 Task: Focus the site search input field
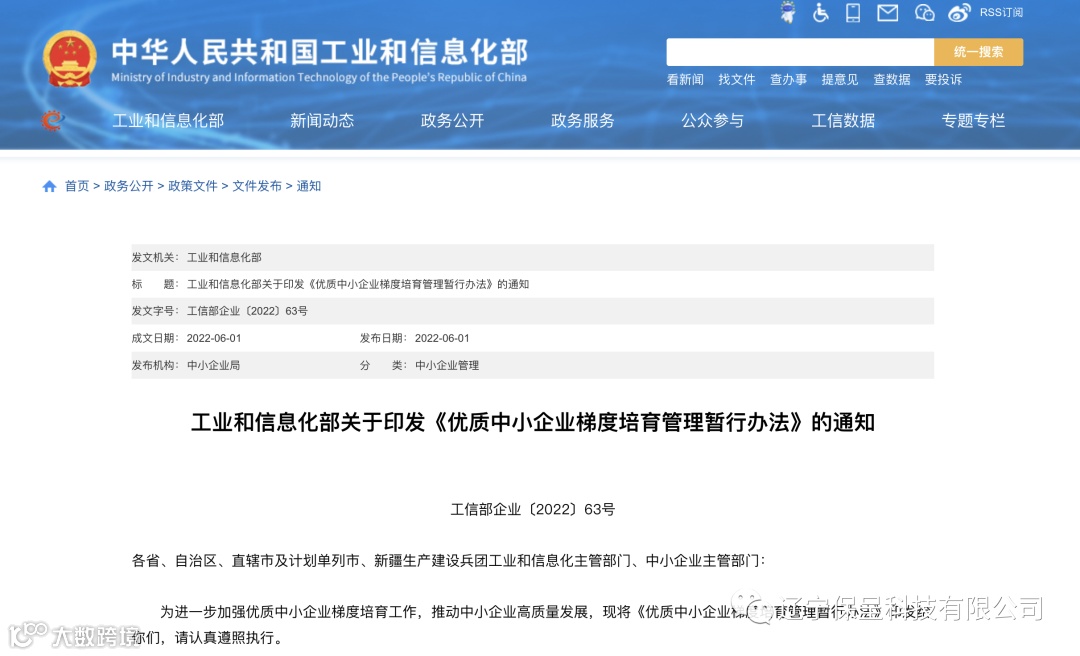click(x=800, y=52)
